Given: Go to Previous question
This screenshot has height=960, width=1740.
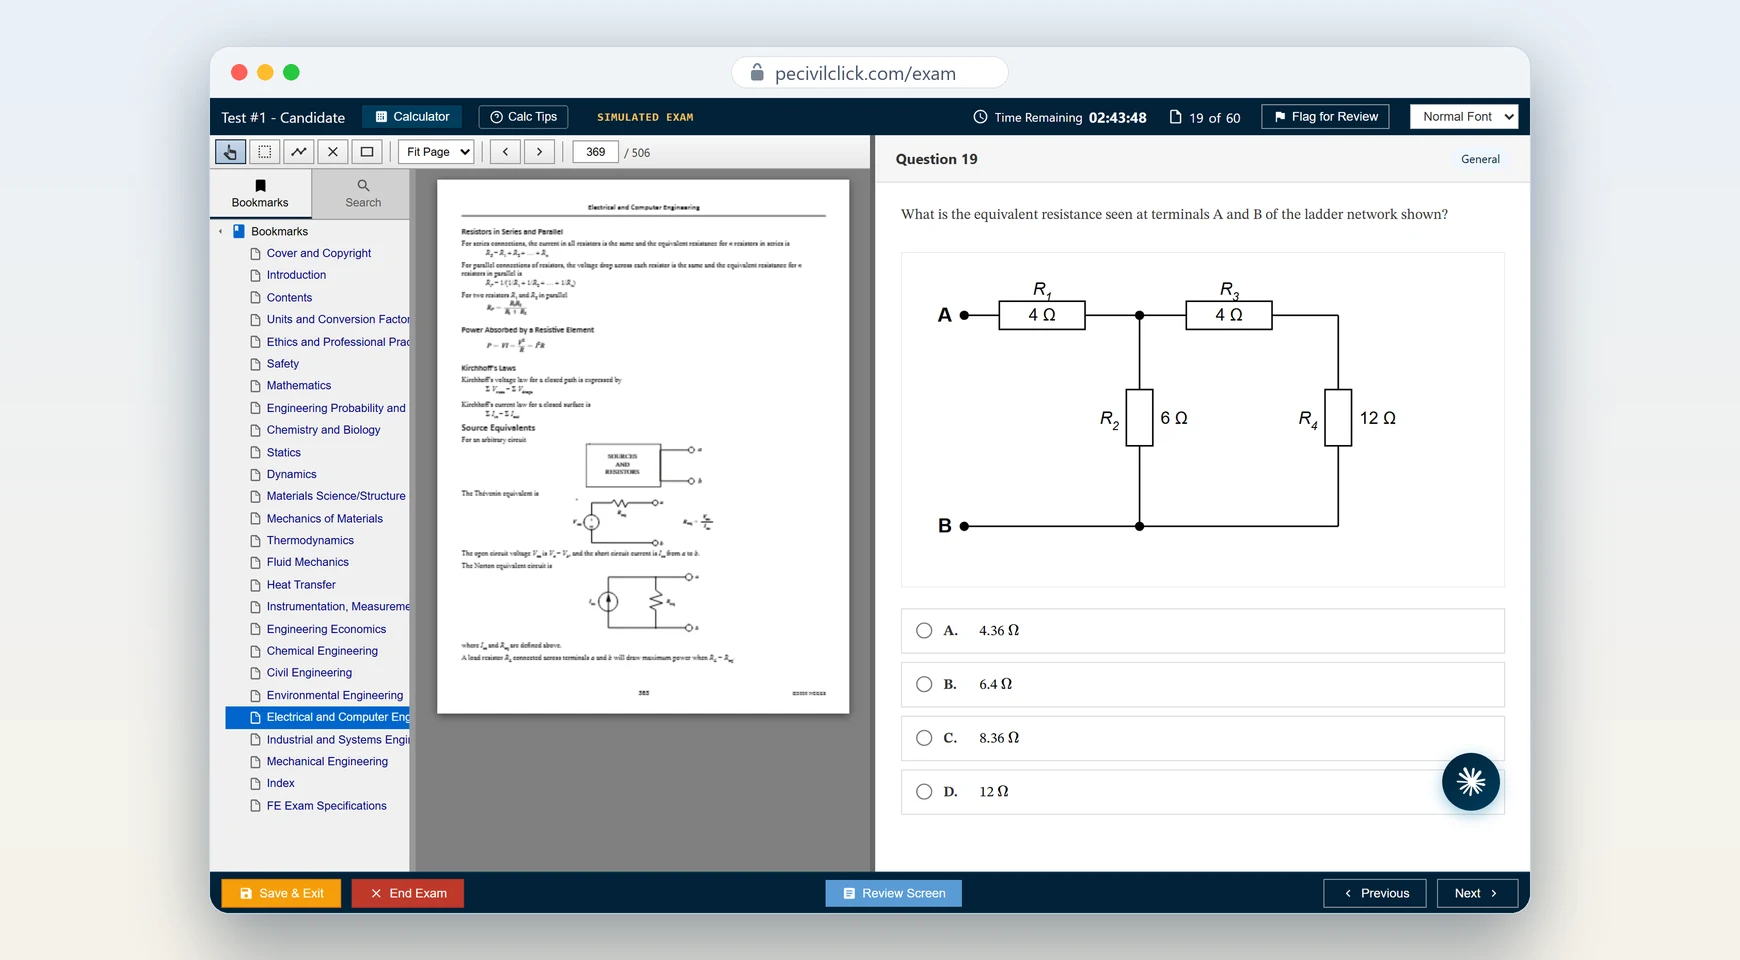Looking at the screenshot, I should (x=1375, y=893).
